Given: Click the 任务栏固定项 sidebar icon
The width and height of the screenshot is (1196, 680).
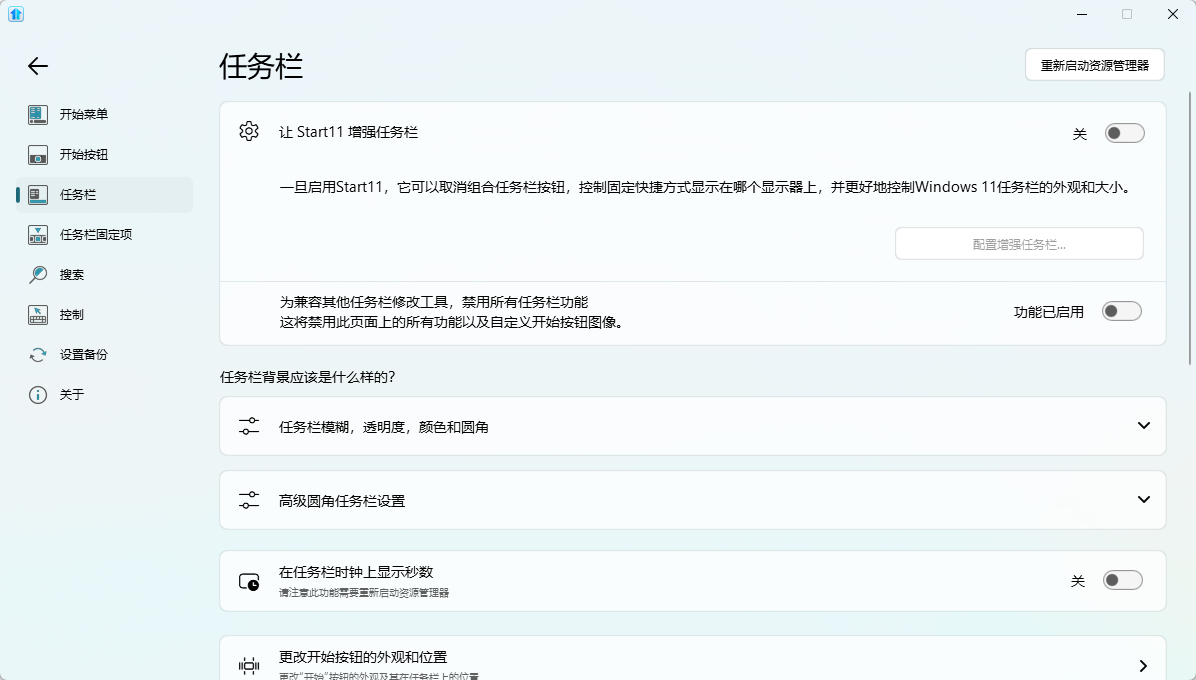Looking at the screenshot, I should click(38, 235).
